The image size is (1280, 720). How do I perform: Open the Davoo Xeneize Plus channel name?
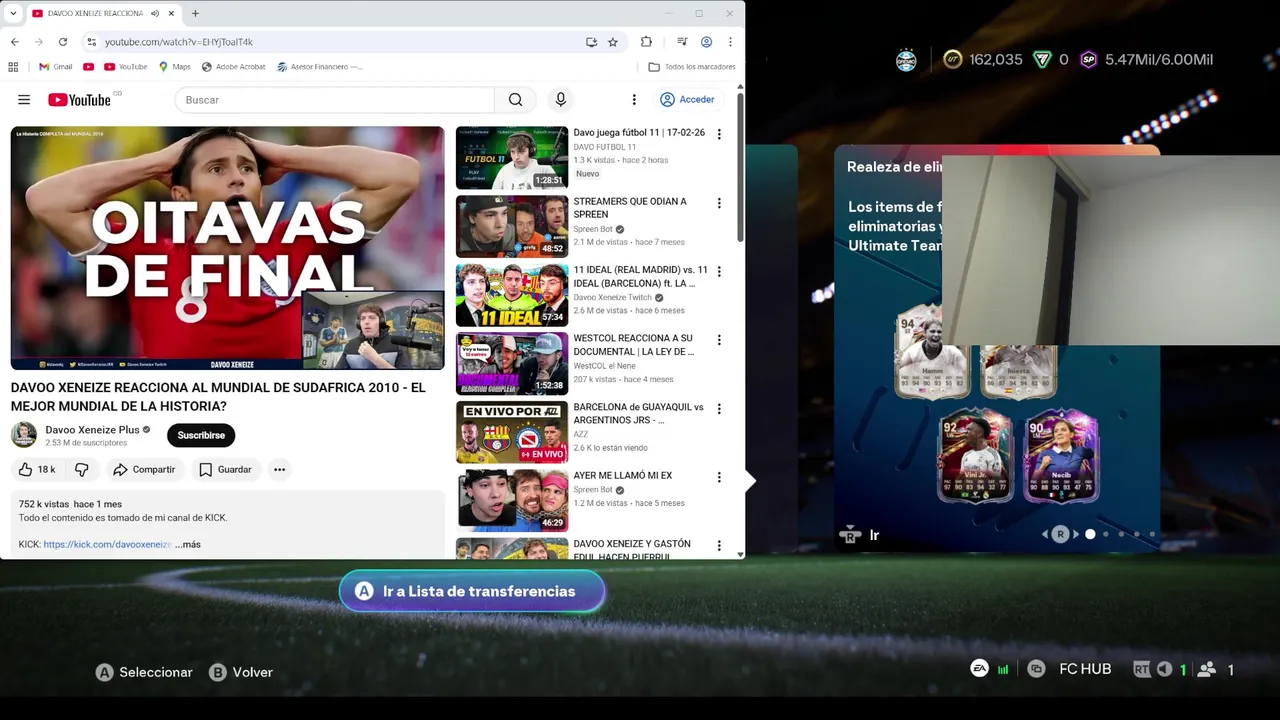(92, 430)
